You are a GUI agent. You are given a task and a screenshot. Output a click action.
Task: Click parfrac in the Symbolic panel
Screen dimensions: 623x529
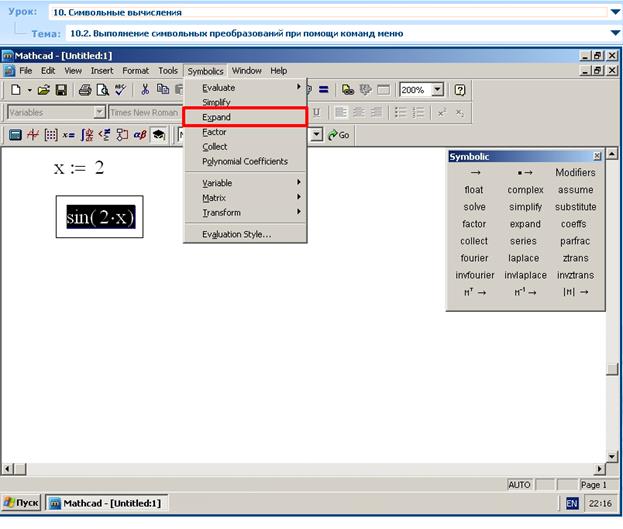(575, 241)
